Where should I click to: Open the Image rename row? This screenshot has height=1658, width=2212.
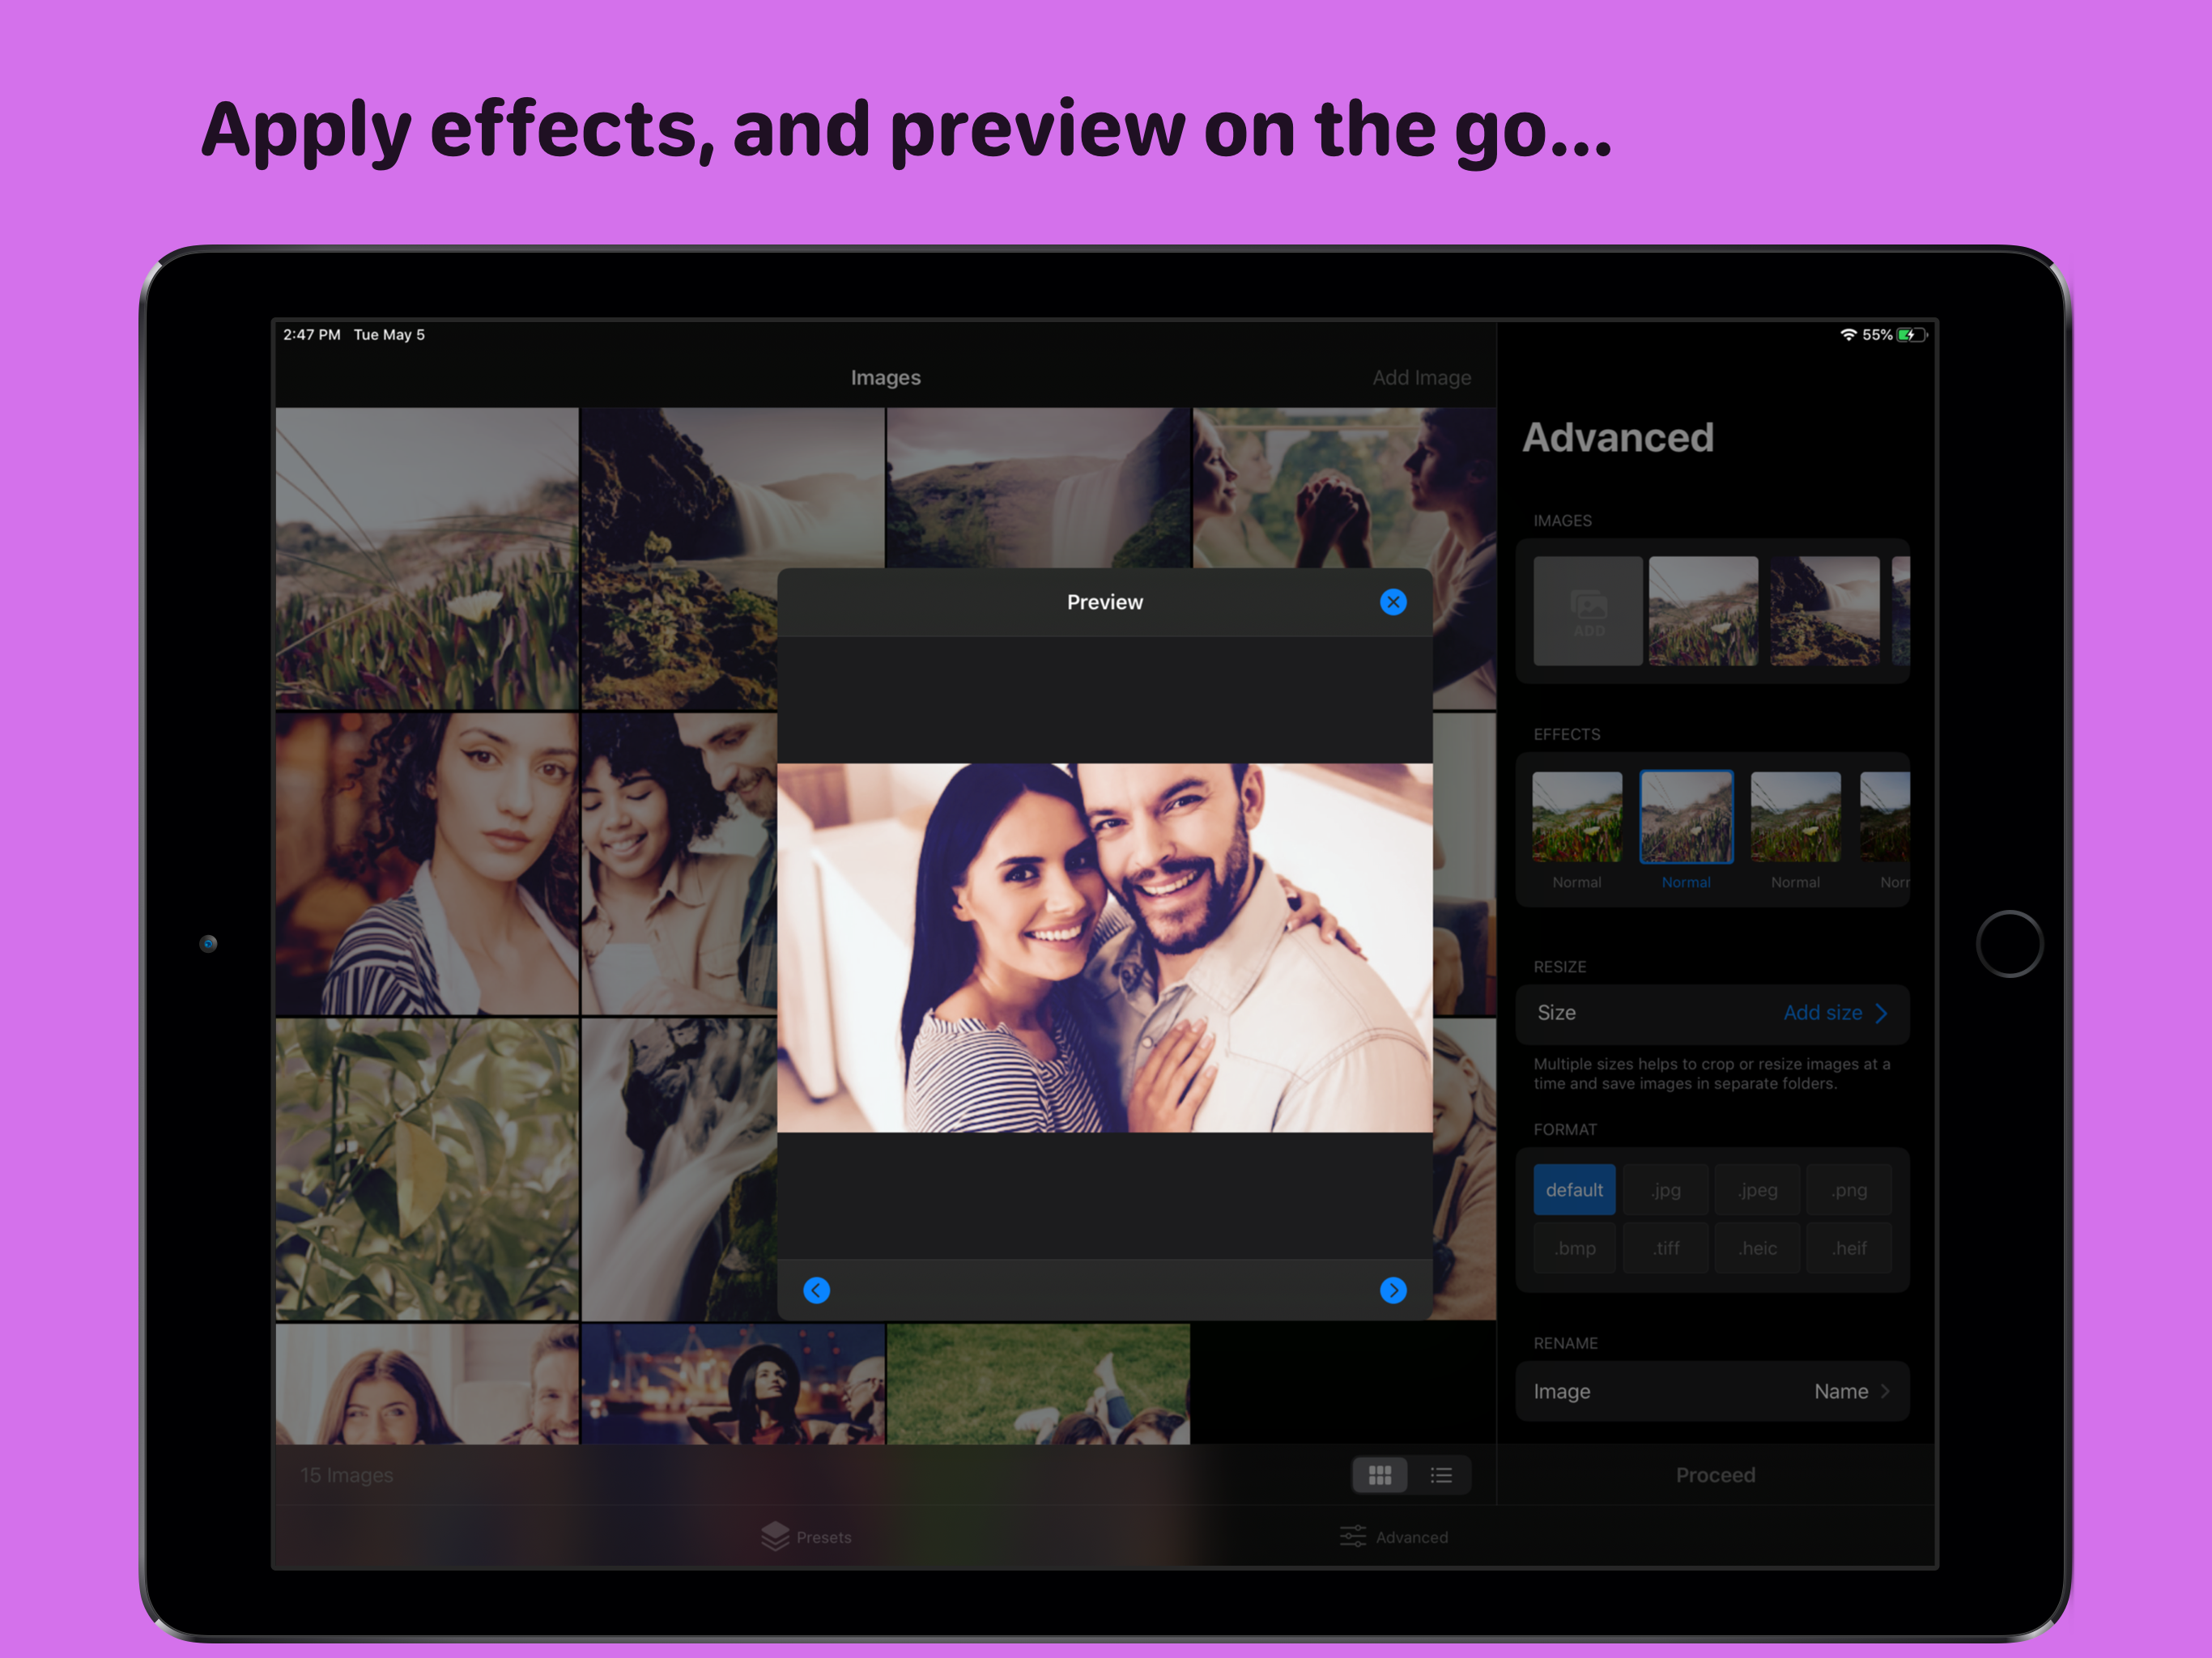coord(1712,1391)
